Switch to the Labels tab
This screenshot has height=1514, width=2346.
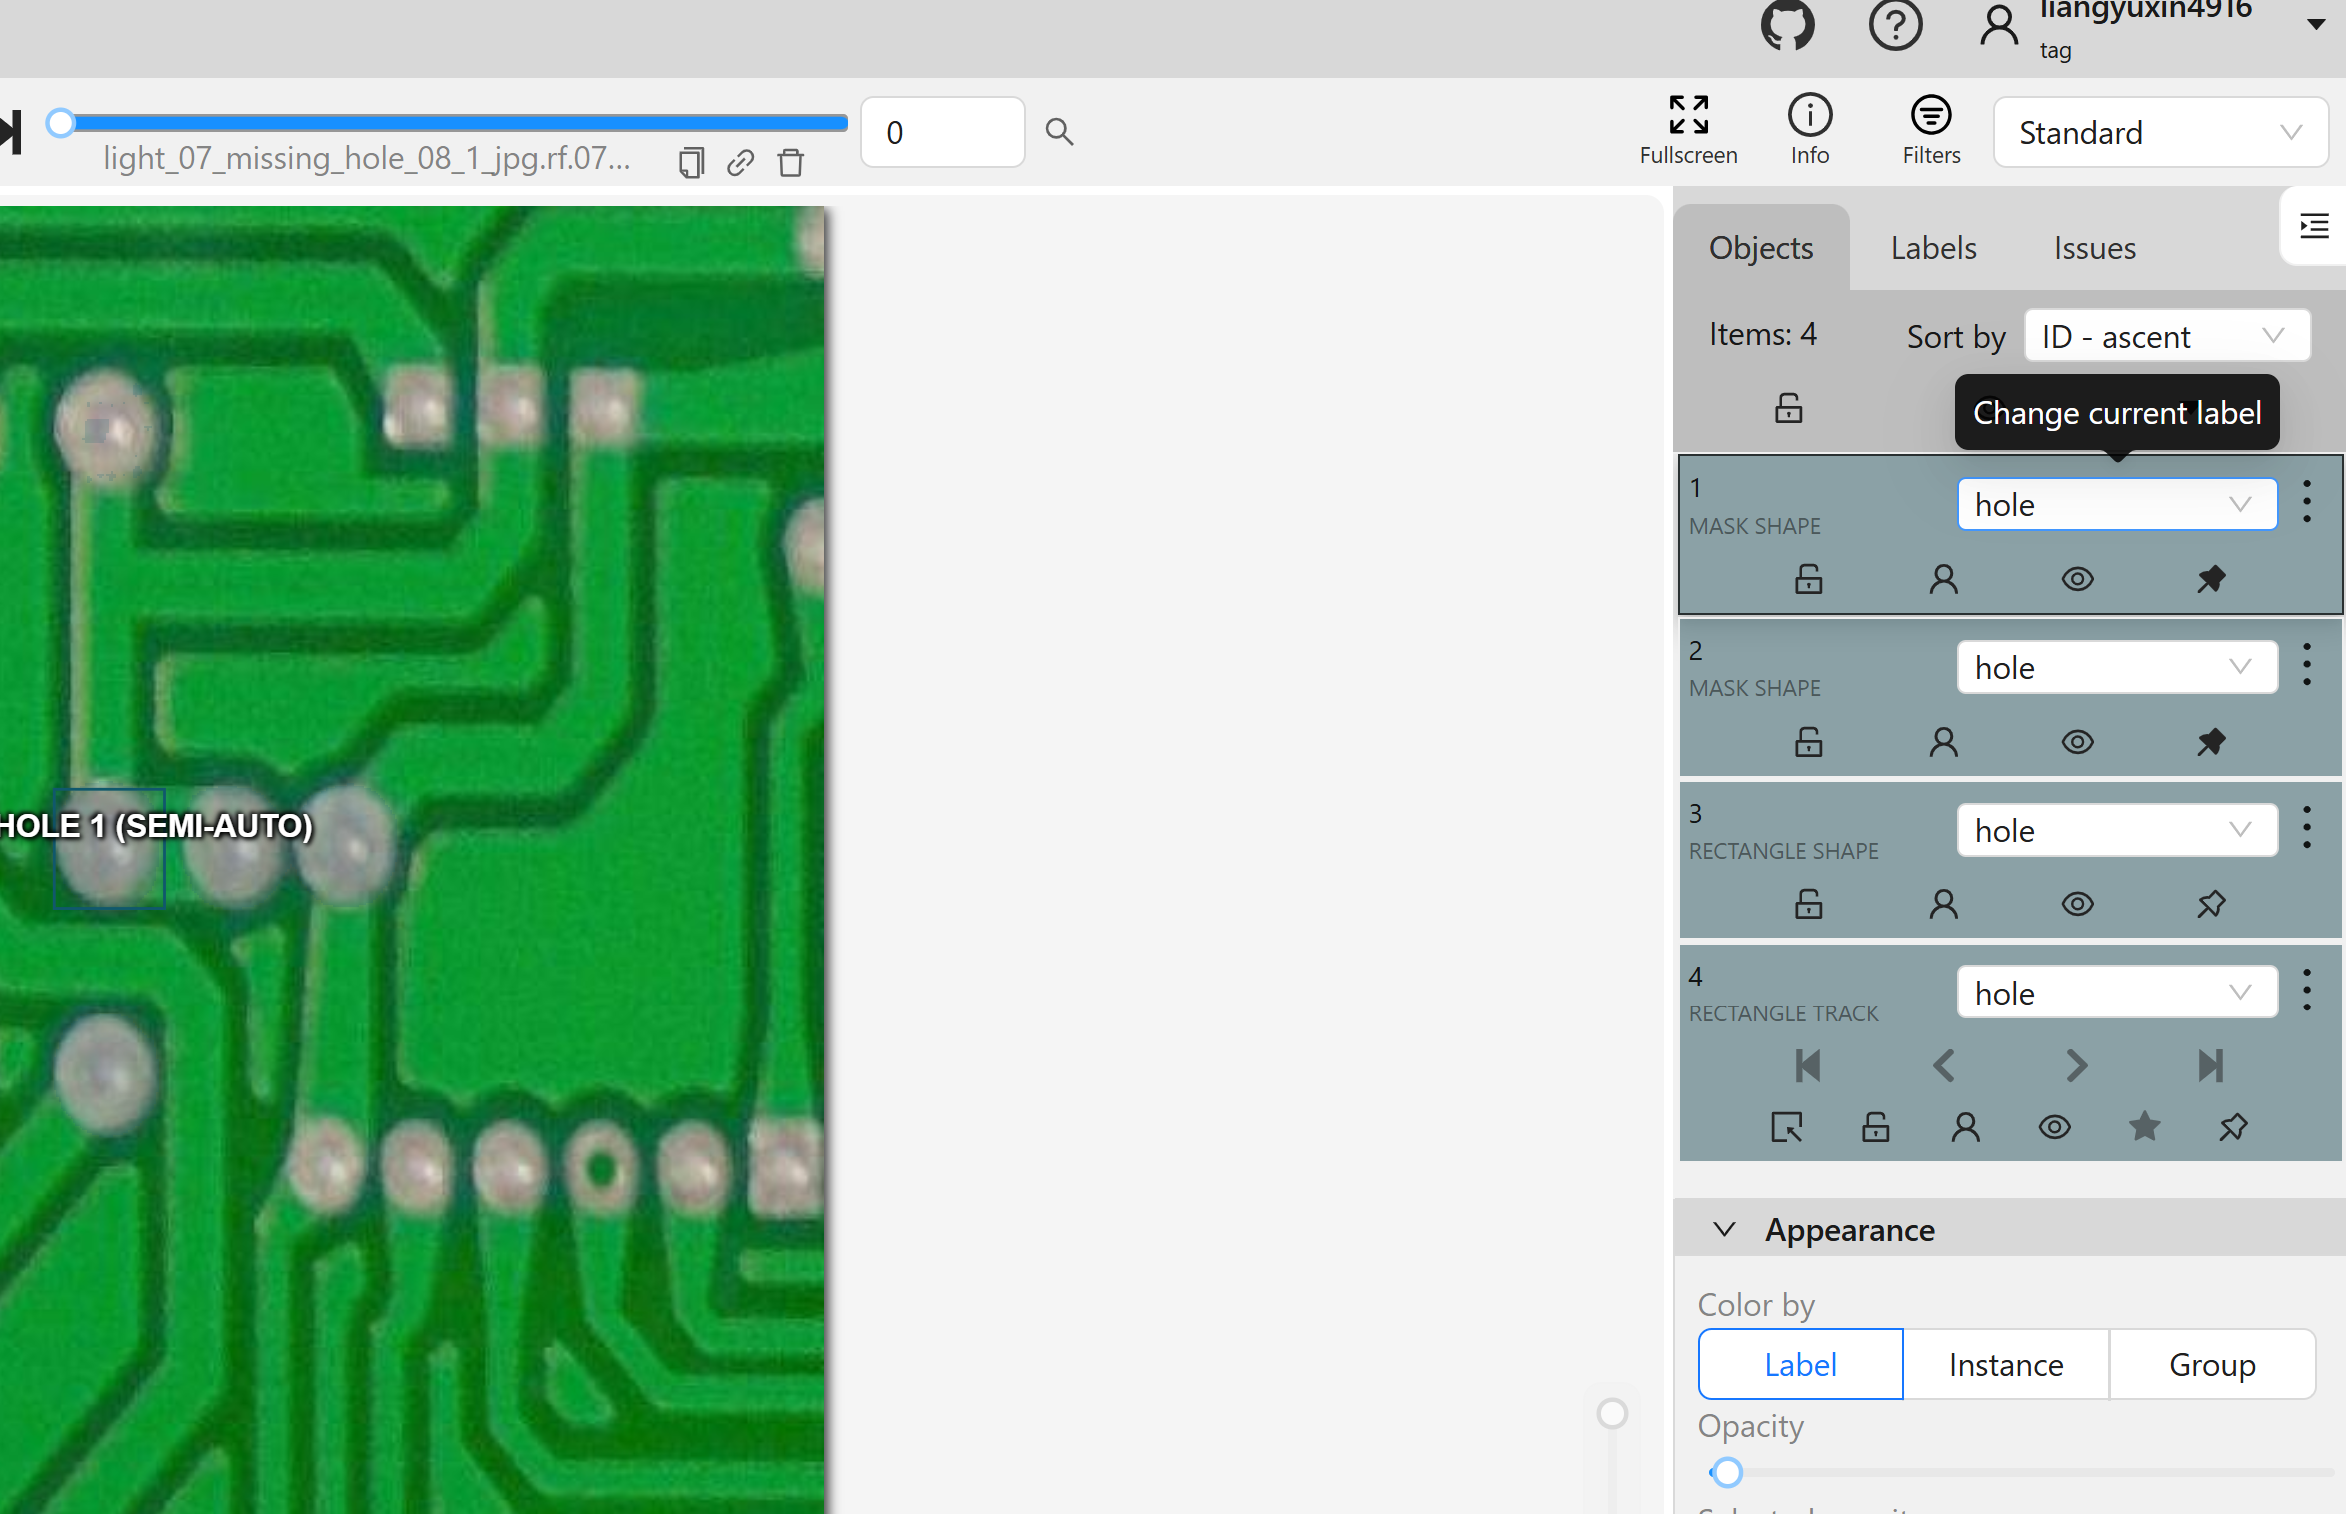[x=1933, y=248]
